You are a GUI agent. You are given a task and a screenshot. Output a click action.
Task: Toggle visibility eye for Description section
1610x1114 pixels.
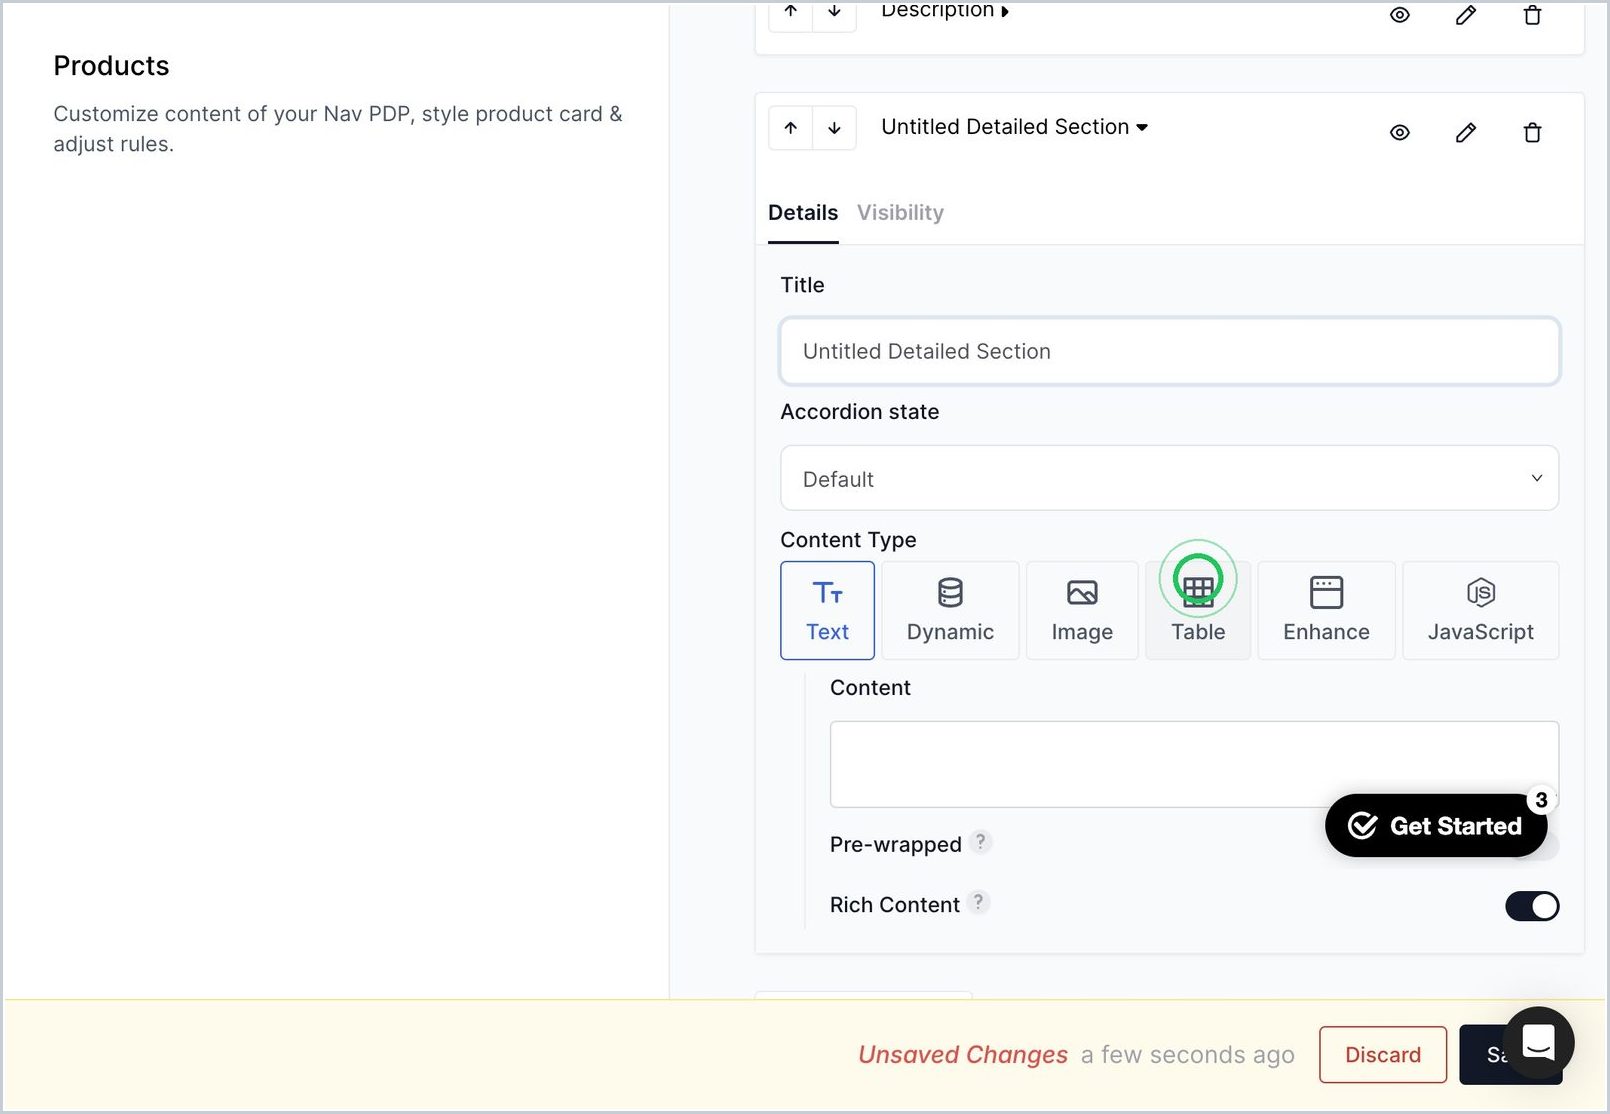click(x=1400, y=15)
